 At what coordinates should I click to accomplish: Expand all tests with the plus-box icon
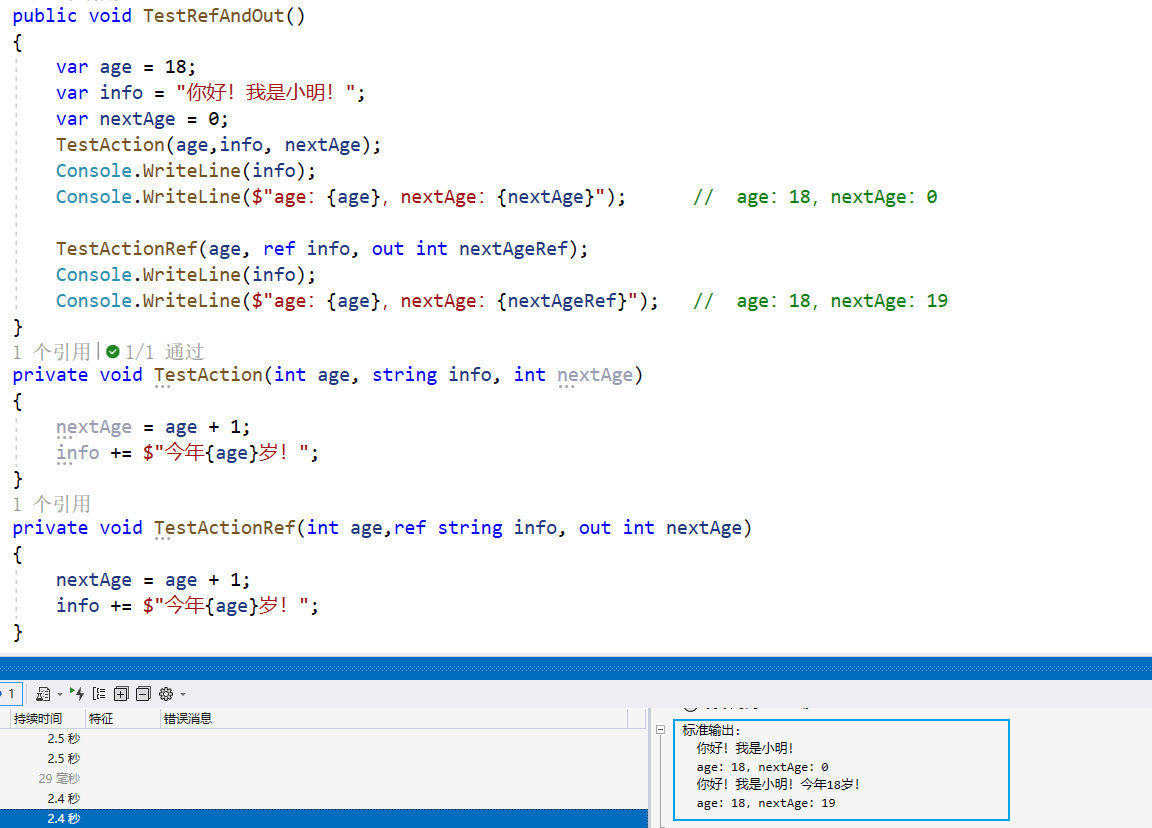(121, 693)
